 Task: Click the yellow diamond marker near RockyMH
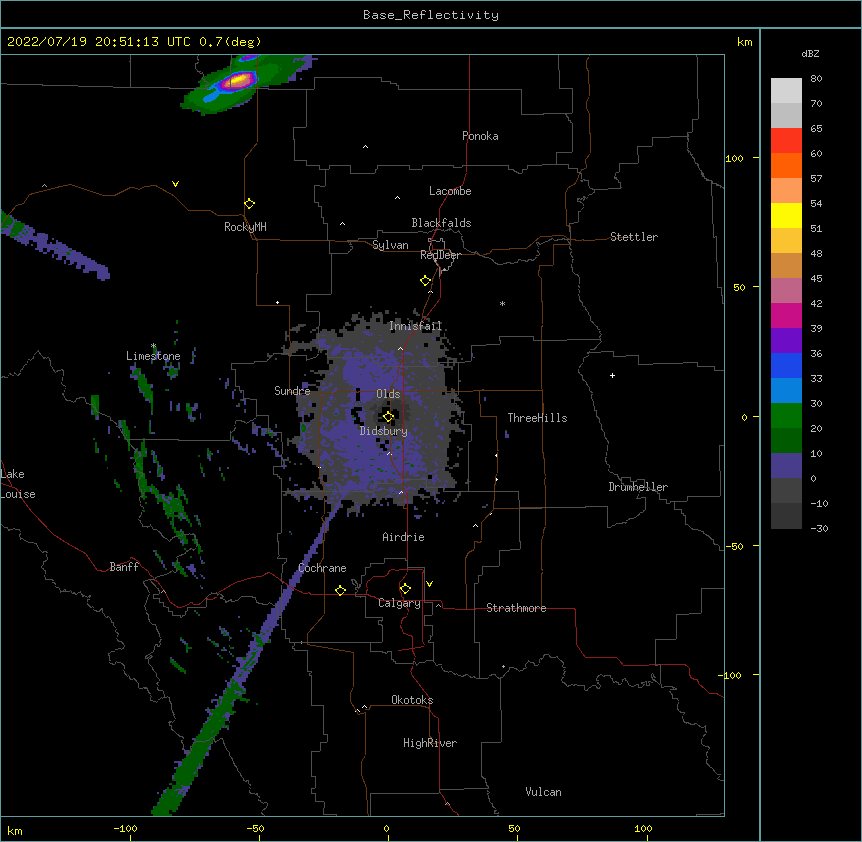pyautogui.click(x=250, y=204)
